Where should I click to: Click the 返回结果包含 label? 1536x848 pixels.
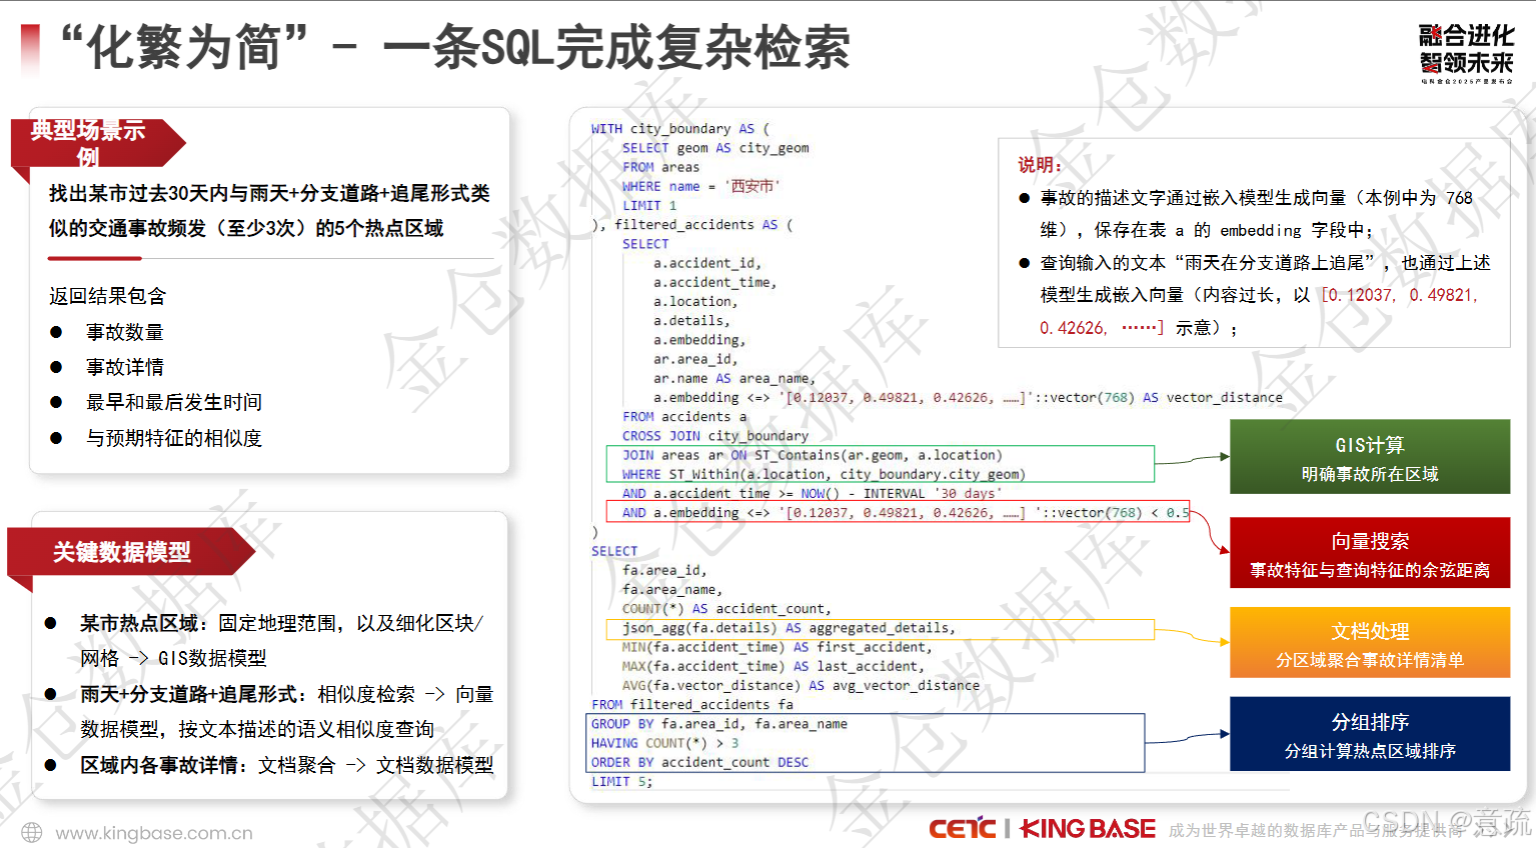(x=107, y=296)
